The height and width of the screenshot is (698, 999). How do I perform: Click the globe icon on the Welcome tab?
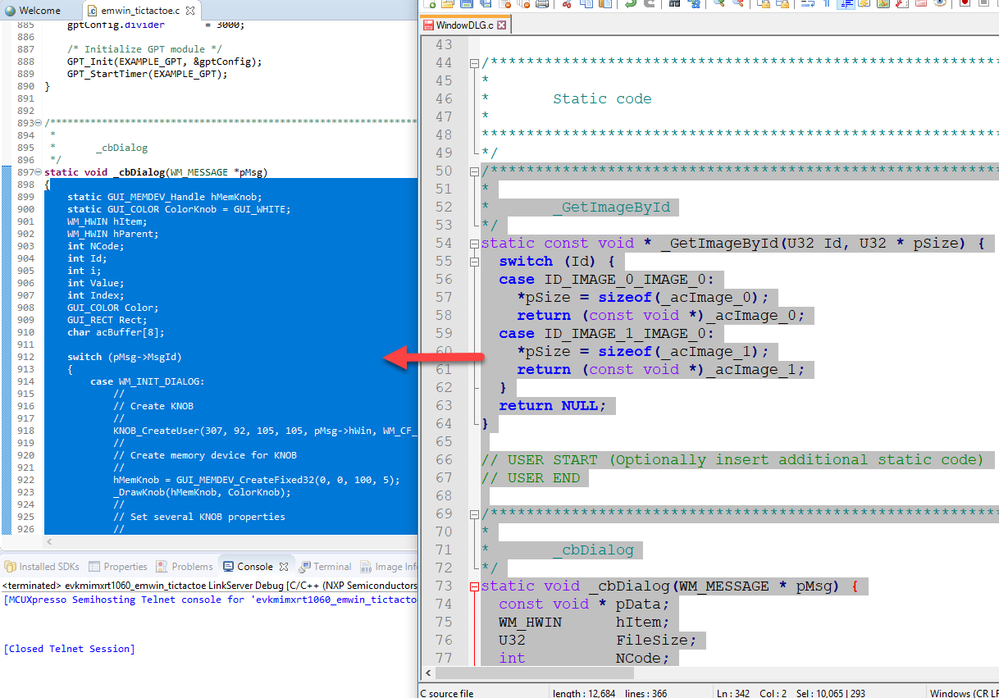(10, 11)
